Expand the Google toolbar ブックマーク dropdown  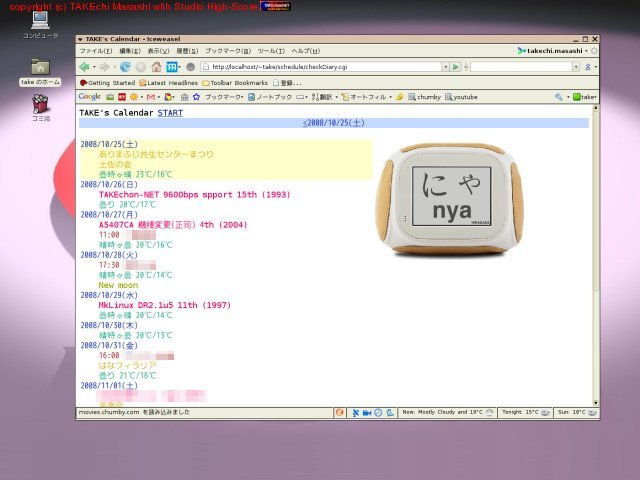(224, 97)
